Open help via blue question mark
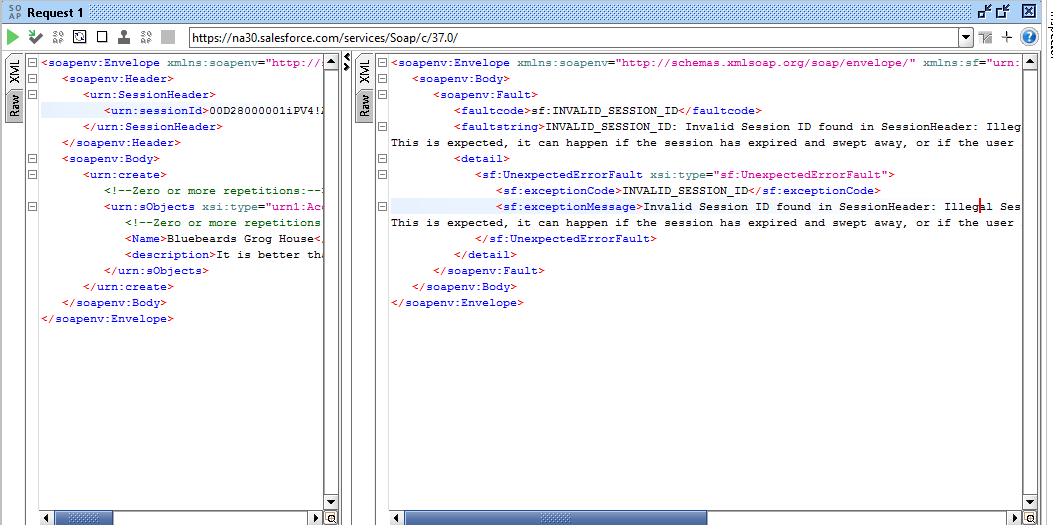This screenshot has width=1053, height=525. tap(1029, 38)
